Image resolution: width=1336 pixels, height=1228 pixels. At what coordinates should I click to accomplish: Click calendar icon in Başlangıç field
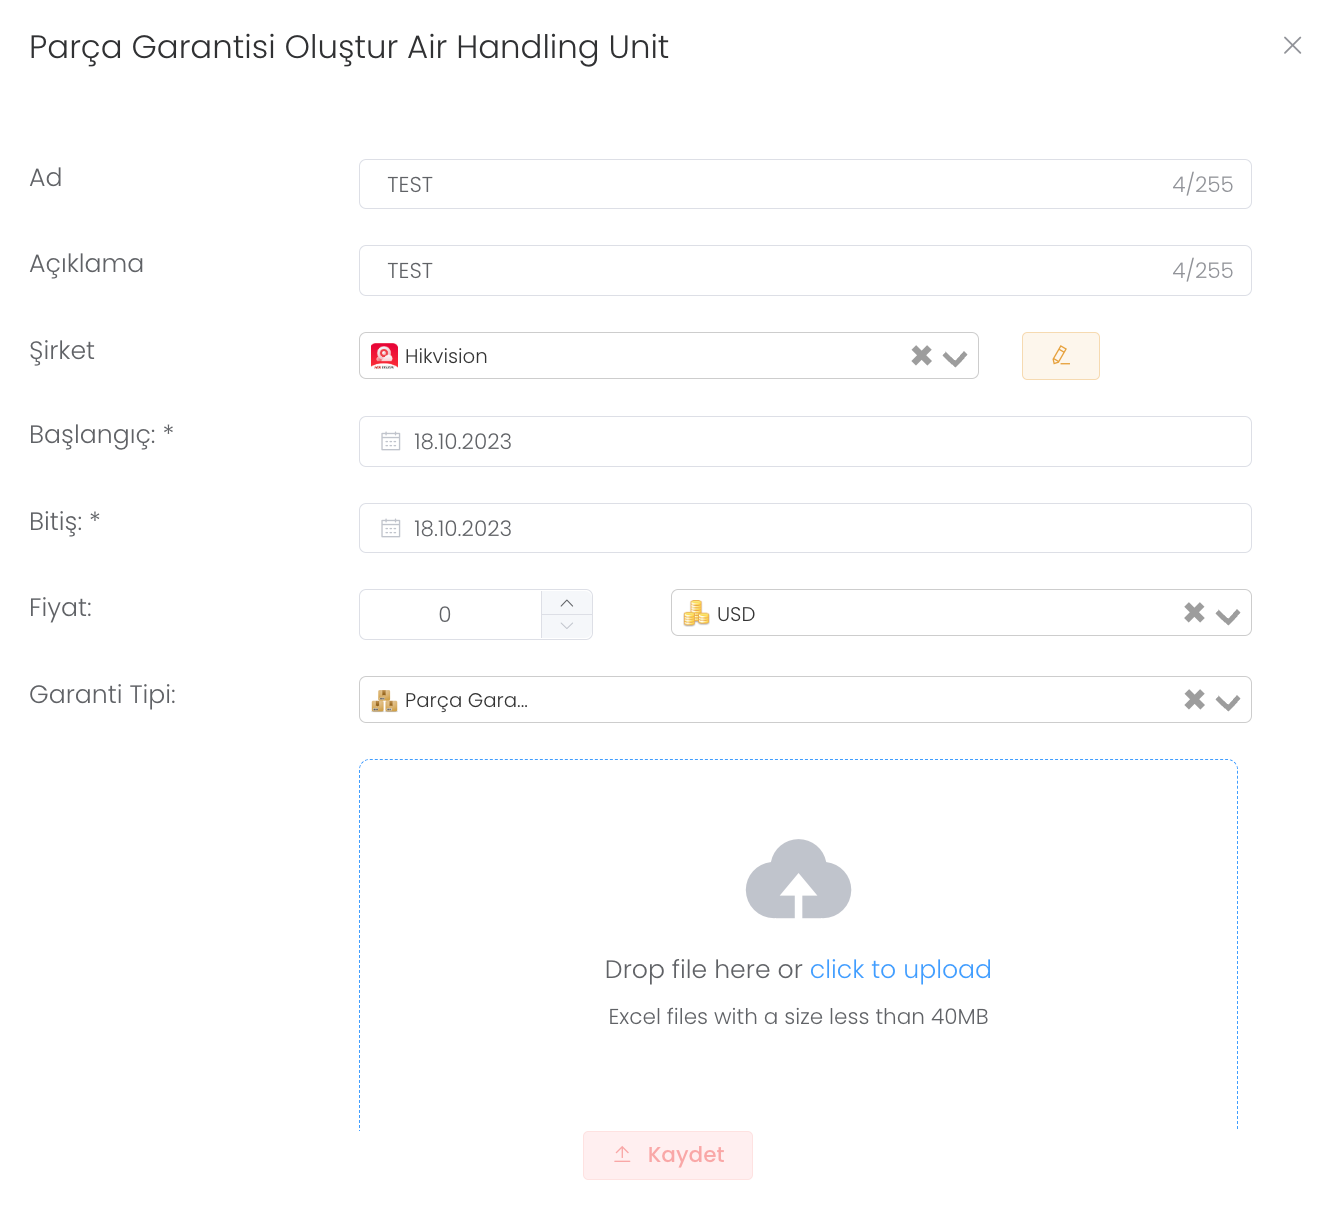[391, 441]
